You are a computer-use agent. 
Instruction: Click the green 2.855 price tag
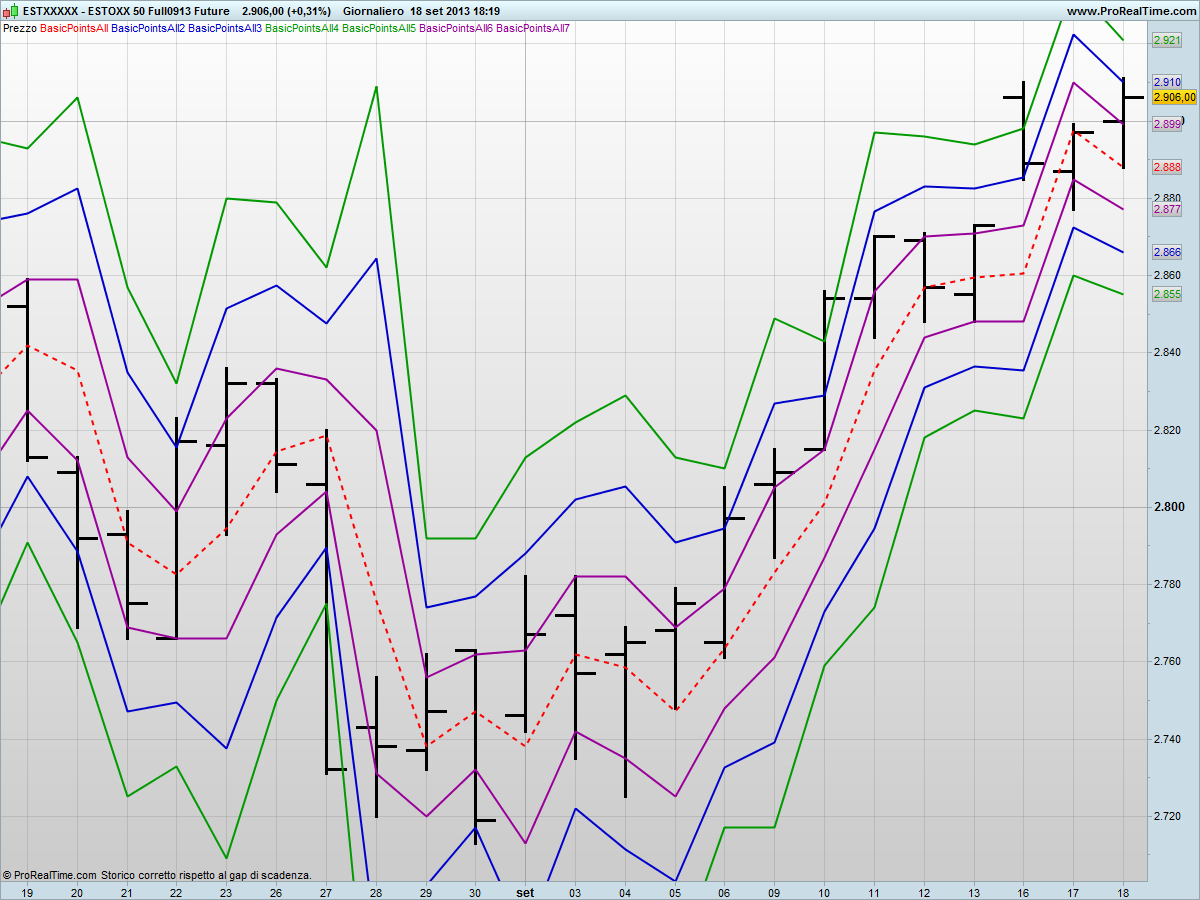pos(1167,294)
